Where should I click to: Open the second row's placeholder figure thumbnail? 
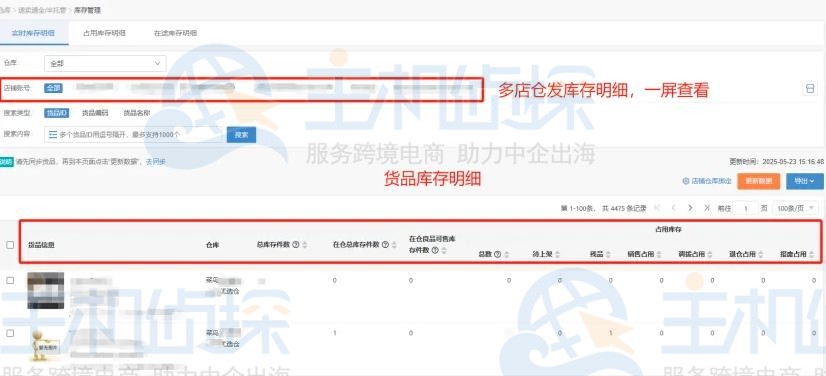[46, 344]
